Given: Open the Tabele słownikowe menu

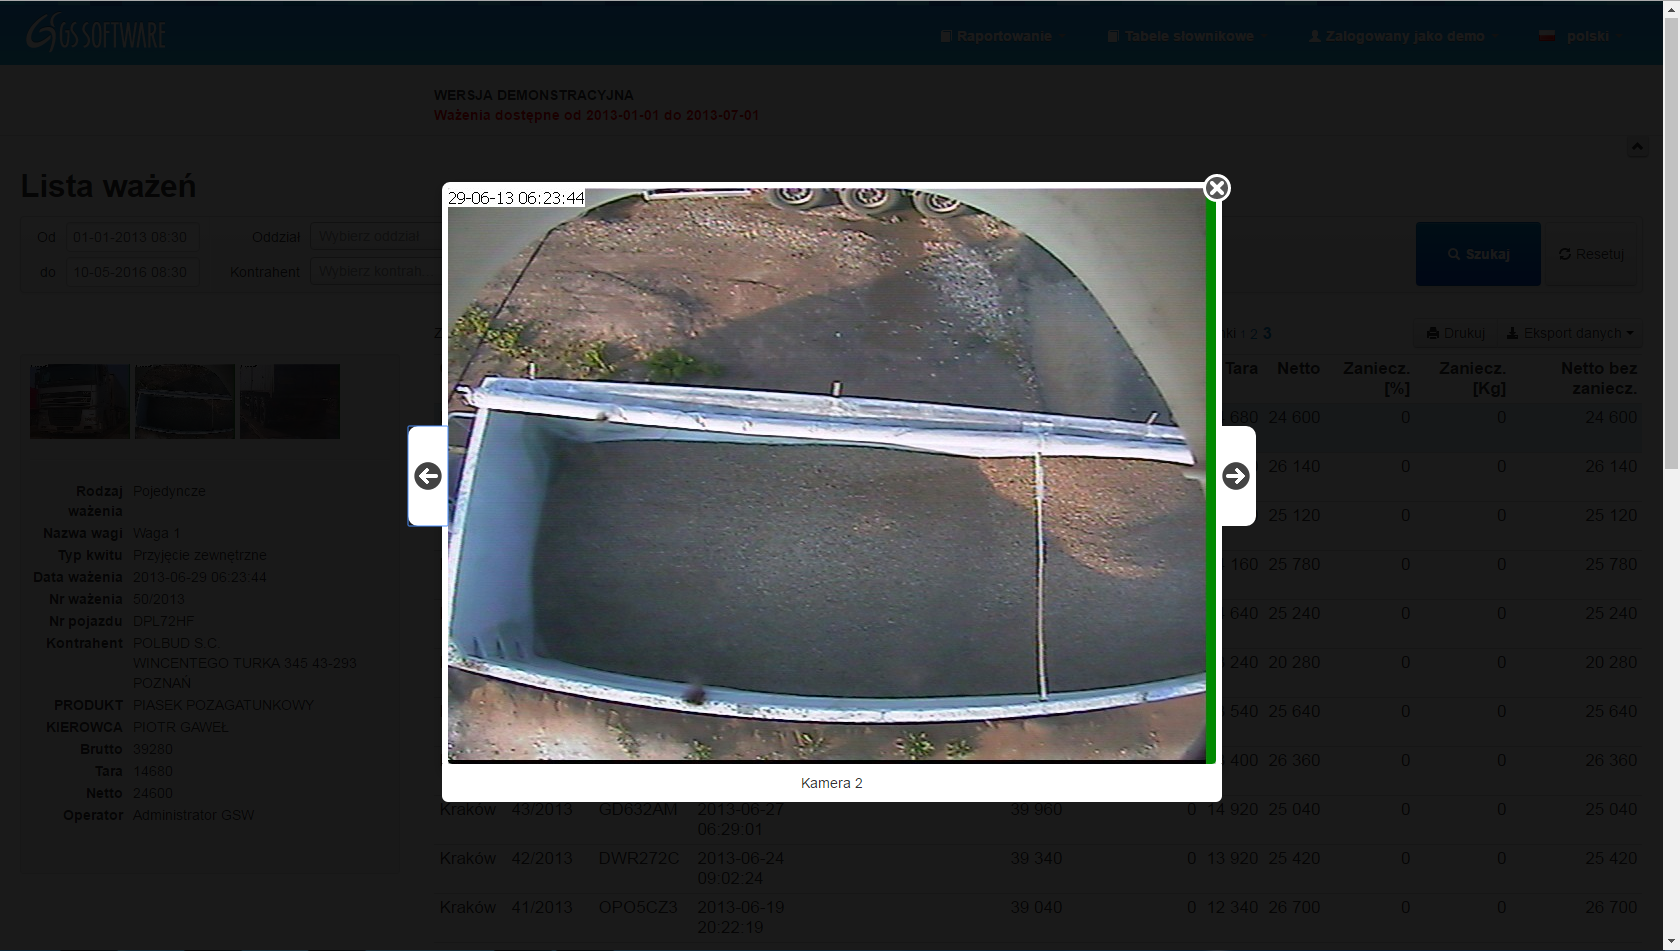Looking at the screenshot, I should point(1188,36).
